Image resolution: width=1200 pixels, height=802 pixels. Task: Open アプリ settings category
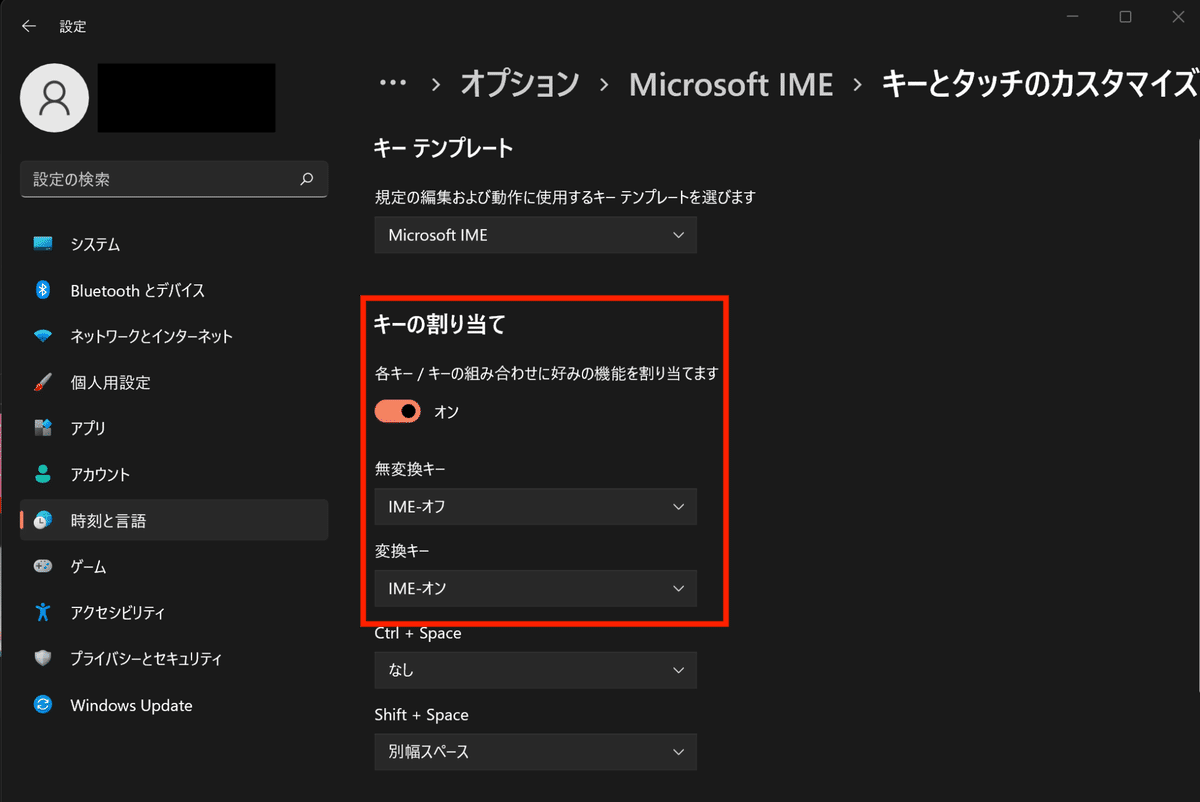(174, 428)
